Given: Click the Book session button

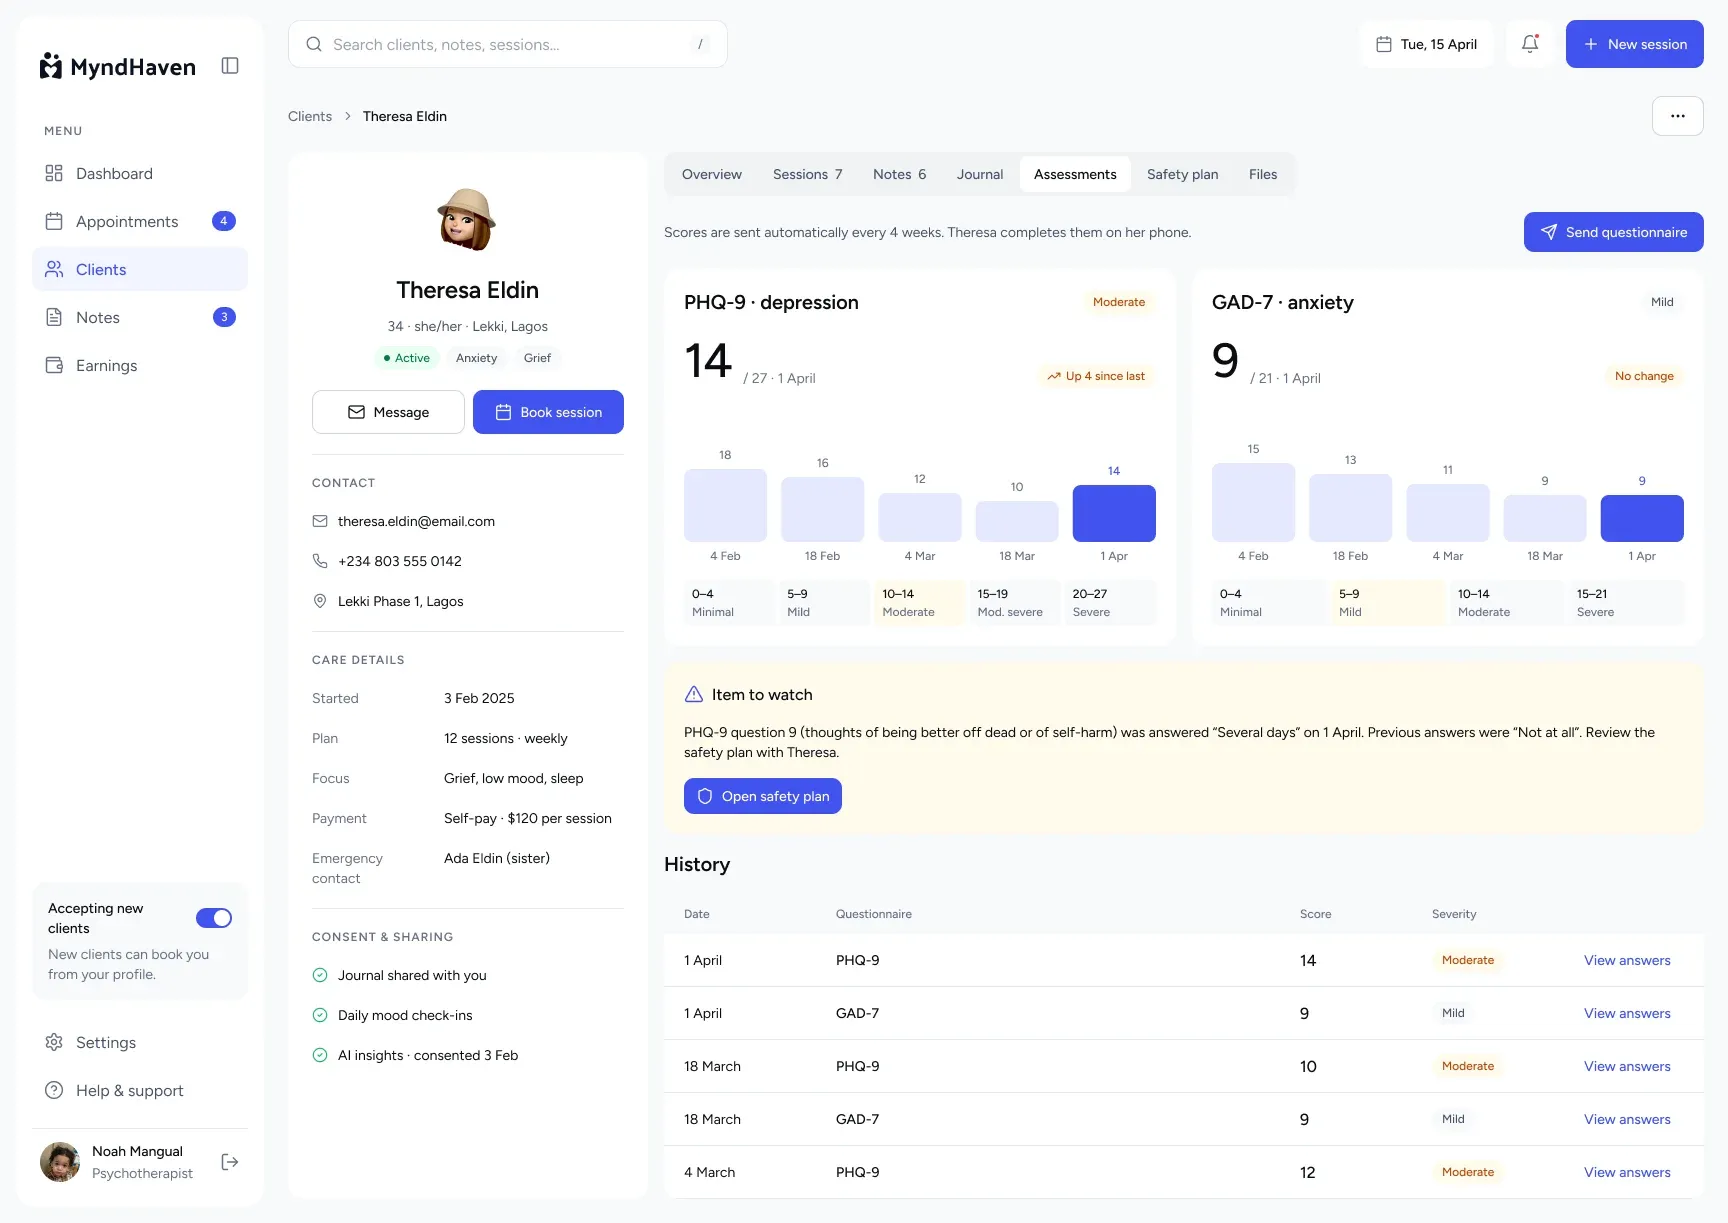Looking at the screenshot, I should pos(548,412).
